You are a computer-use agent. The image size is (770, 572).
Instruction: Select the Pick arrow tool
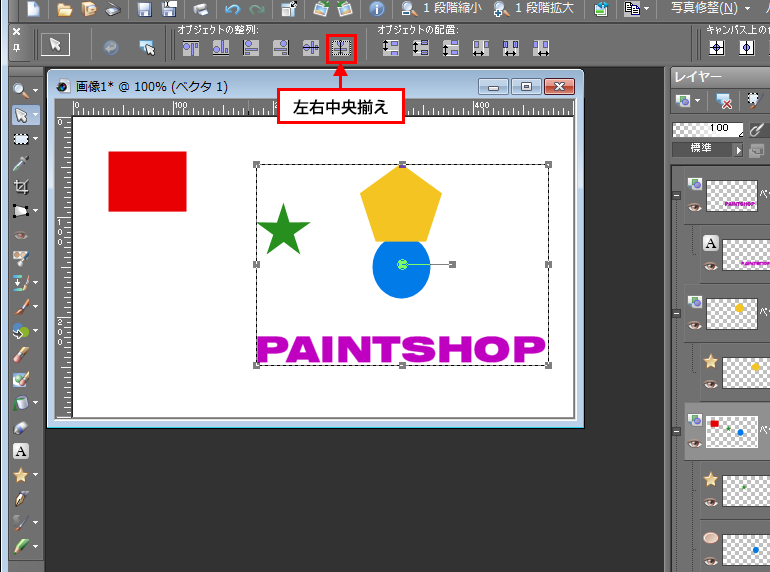point(21,115)
